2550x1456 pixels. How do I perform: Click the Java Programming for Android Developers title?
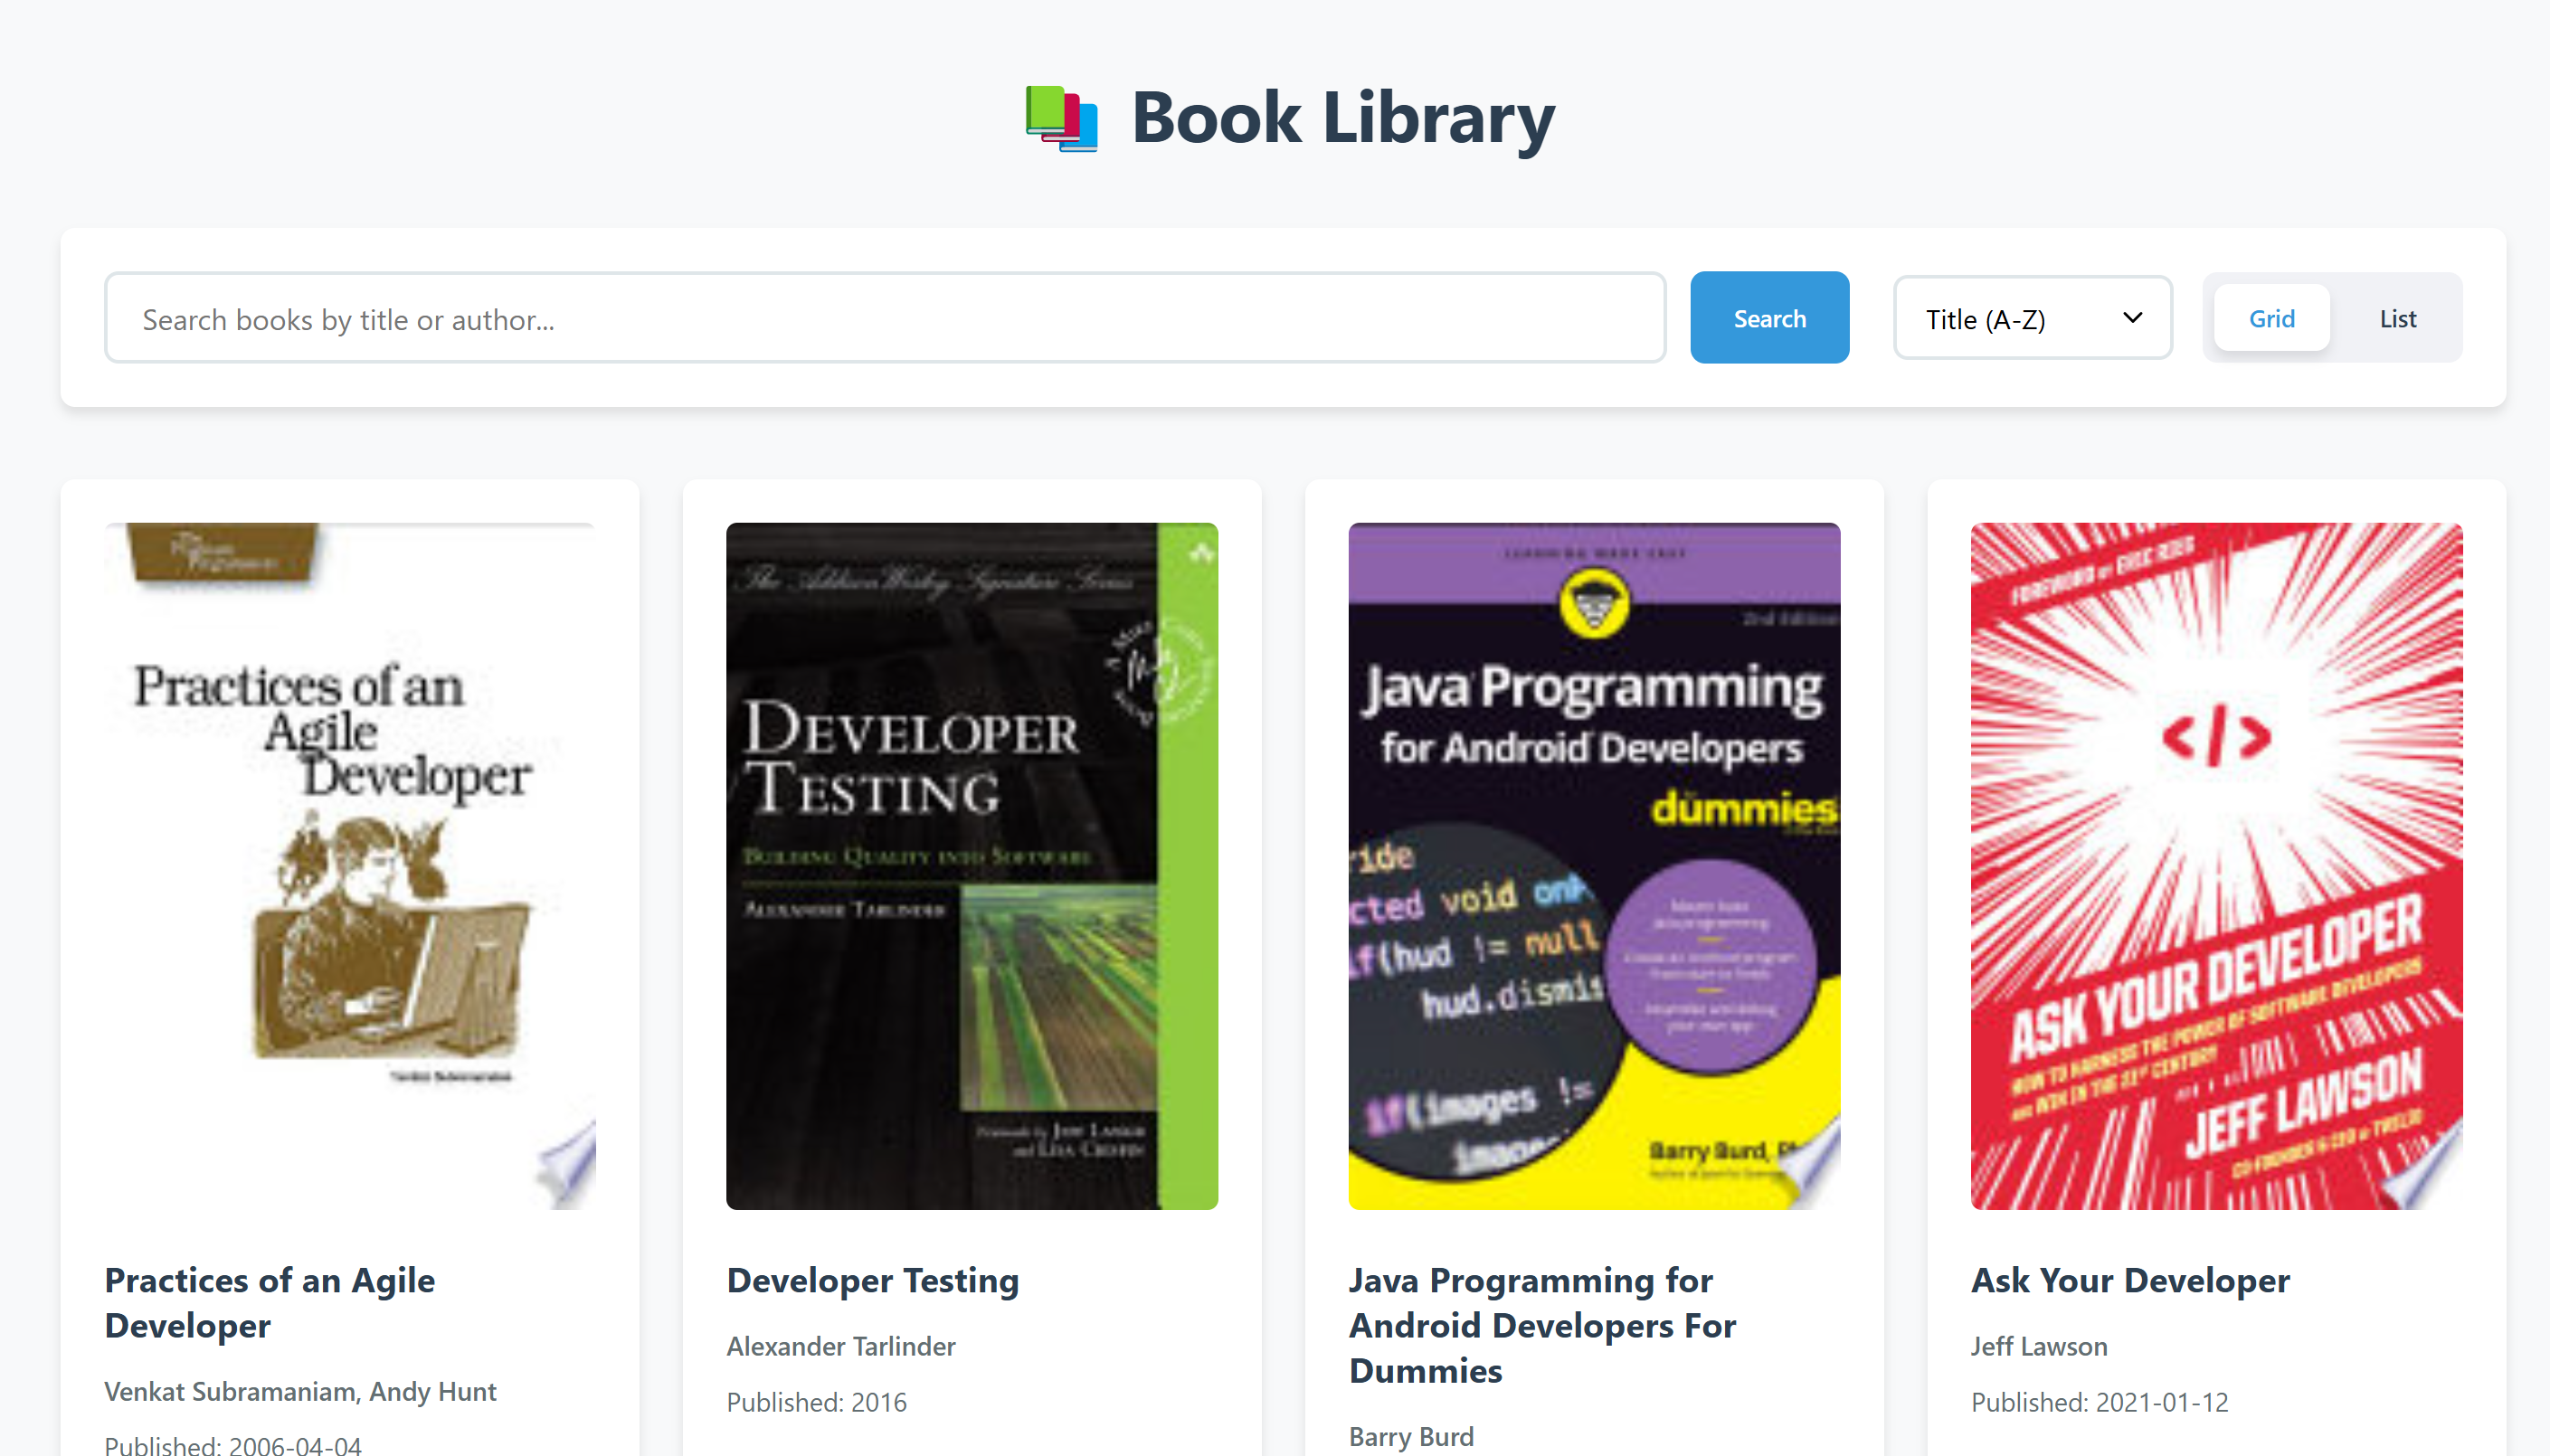(1541, 1324)
